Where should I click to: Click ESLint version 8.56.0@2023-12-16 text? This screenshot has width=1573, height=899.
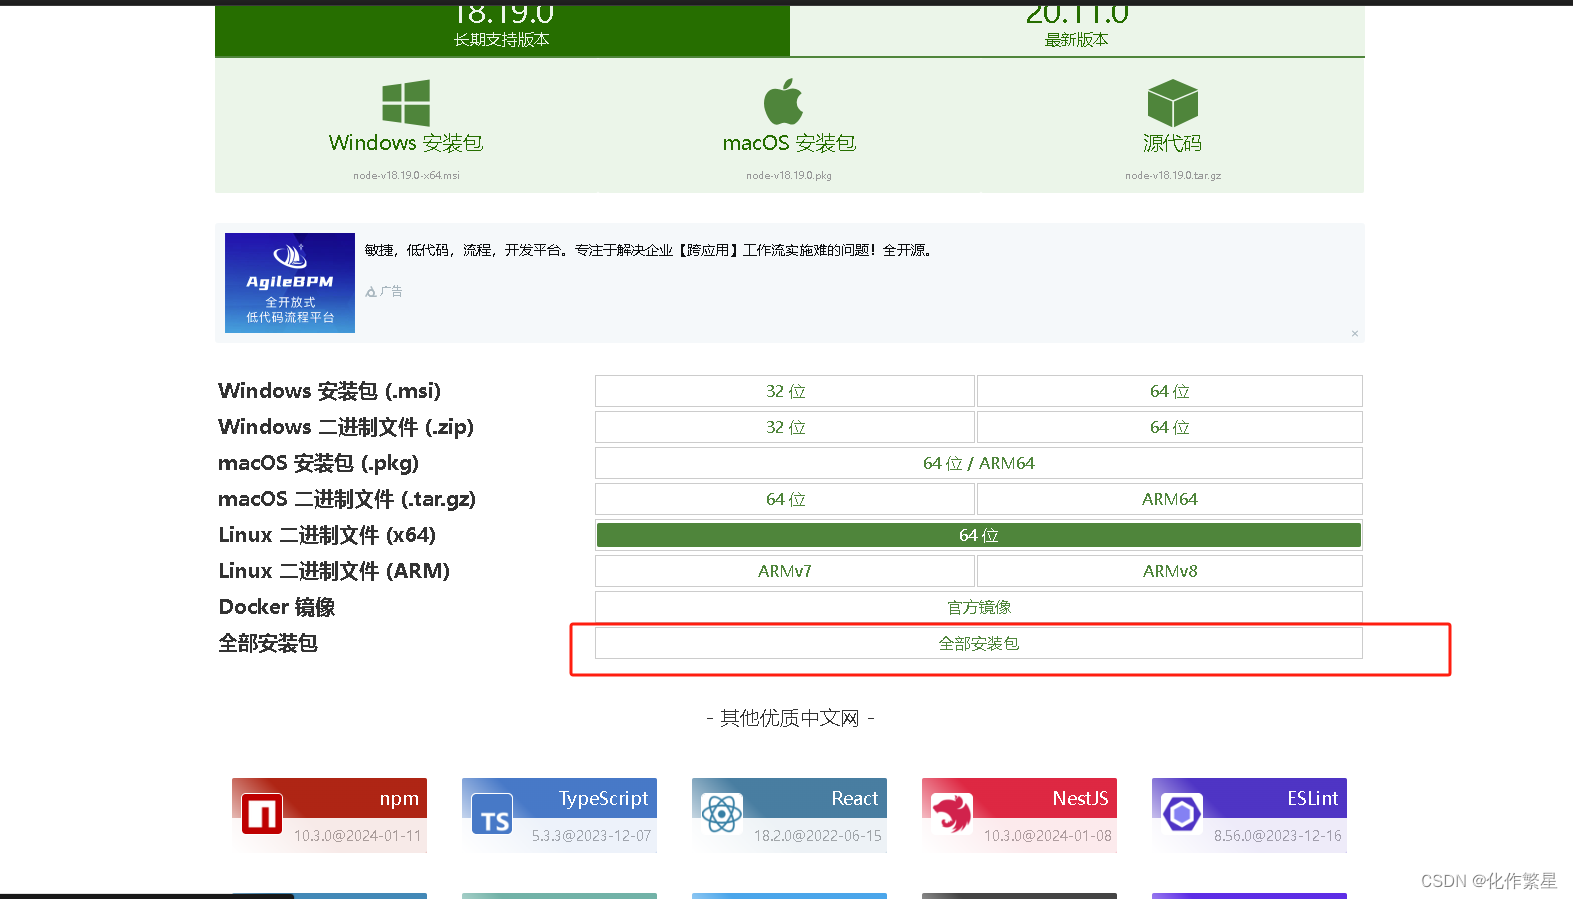click(1278, 836)
